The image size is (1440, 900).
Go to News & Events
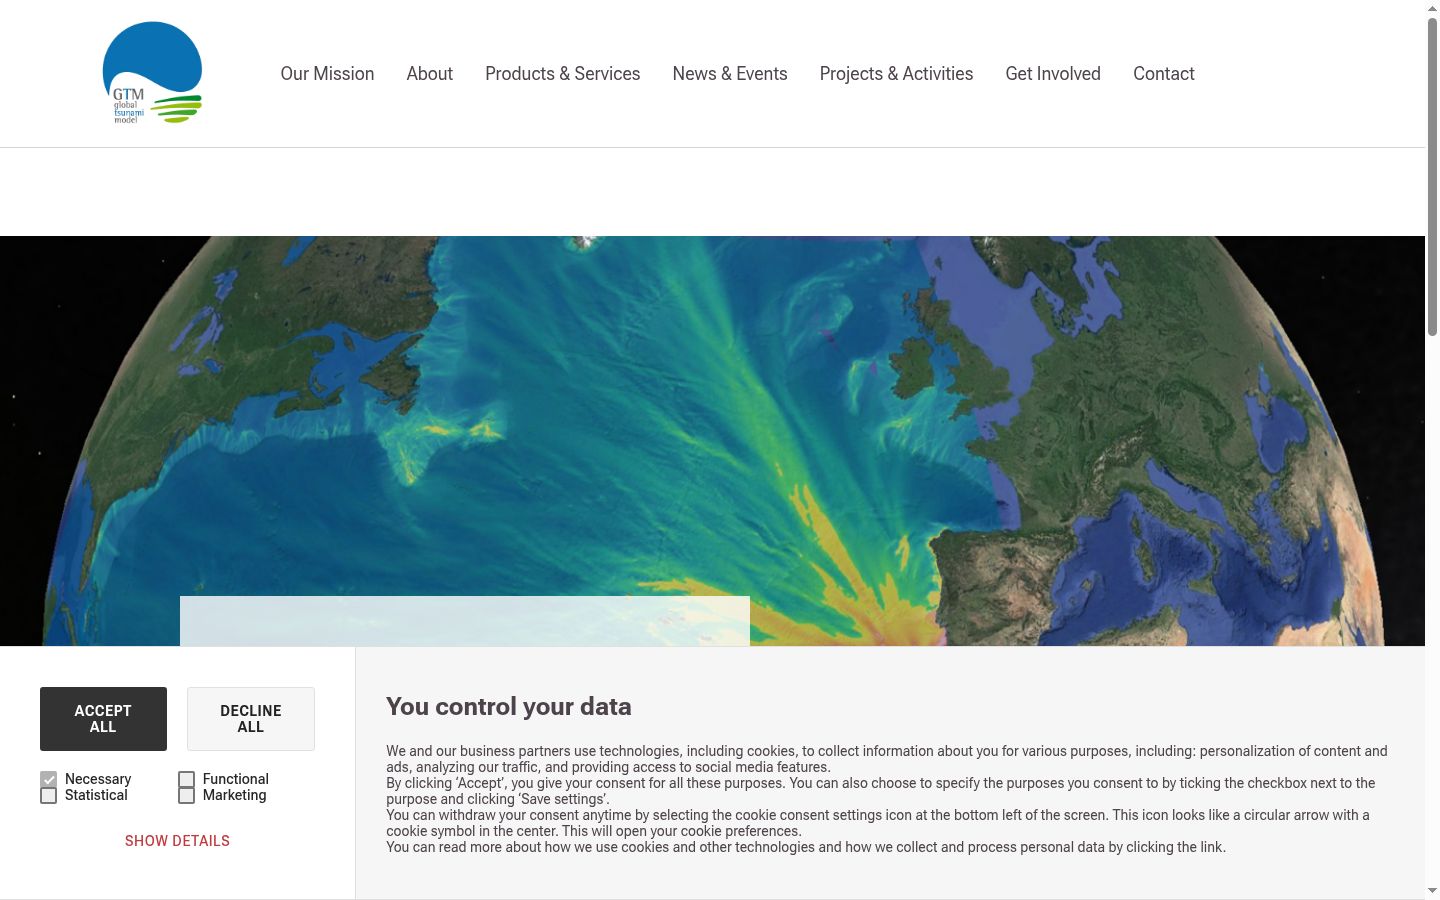click(x=730, y=74)
